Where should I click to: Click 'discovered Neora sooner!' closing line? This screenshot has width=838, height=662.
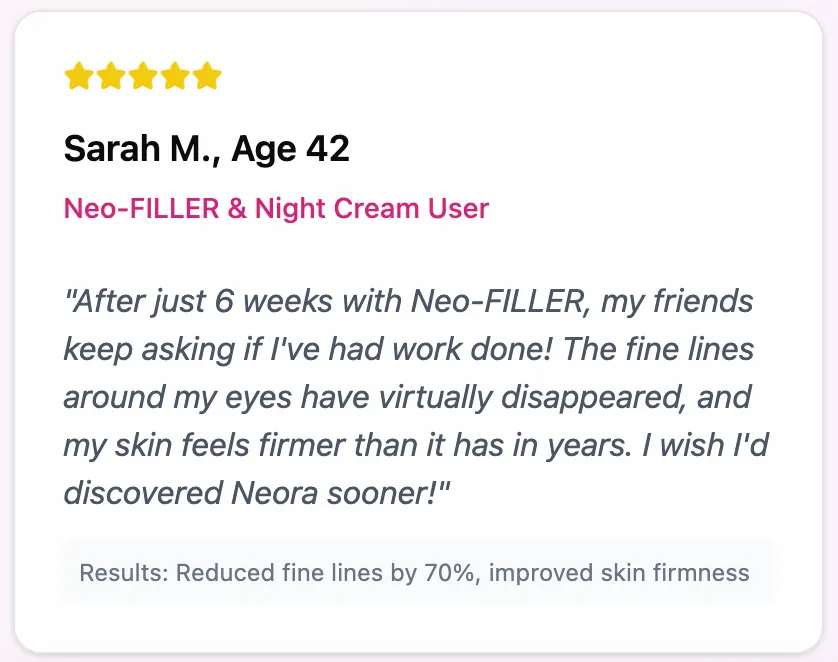255,492
